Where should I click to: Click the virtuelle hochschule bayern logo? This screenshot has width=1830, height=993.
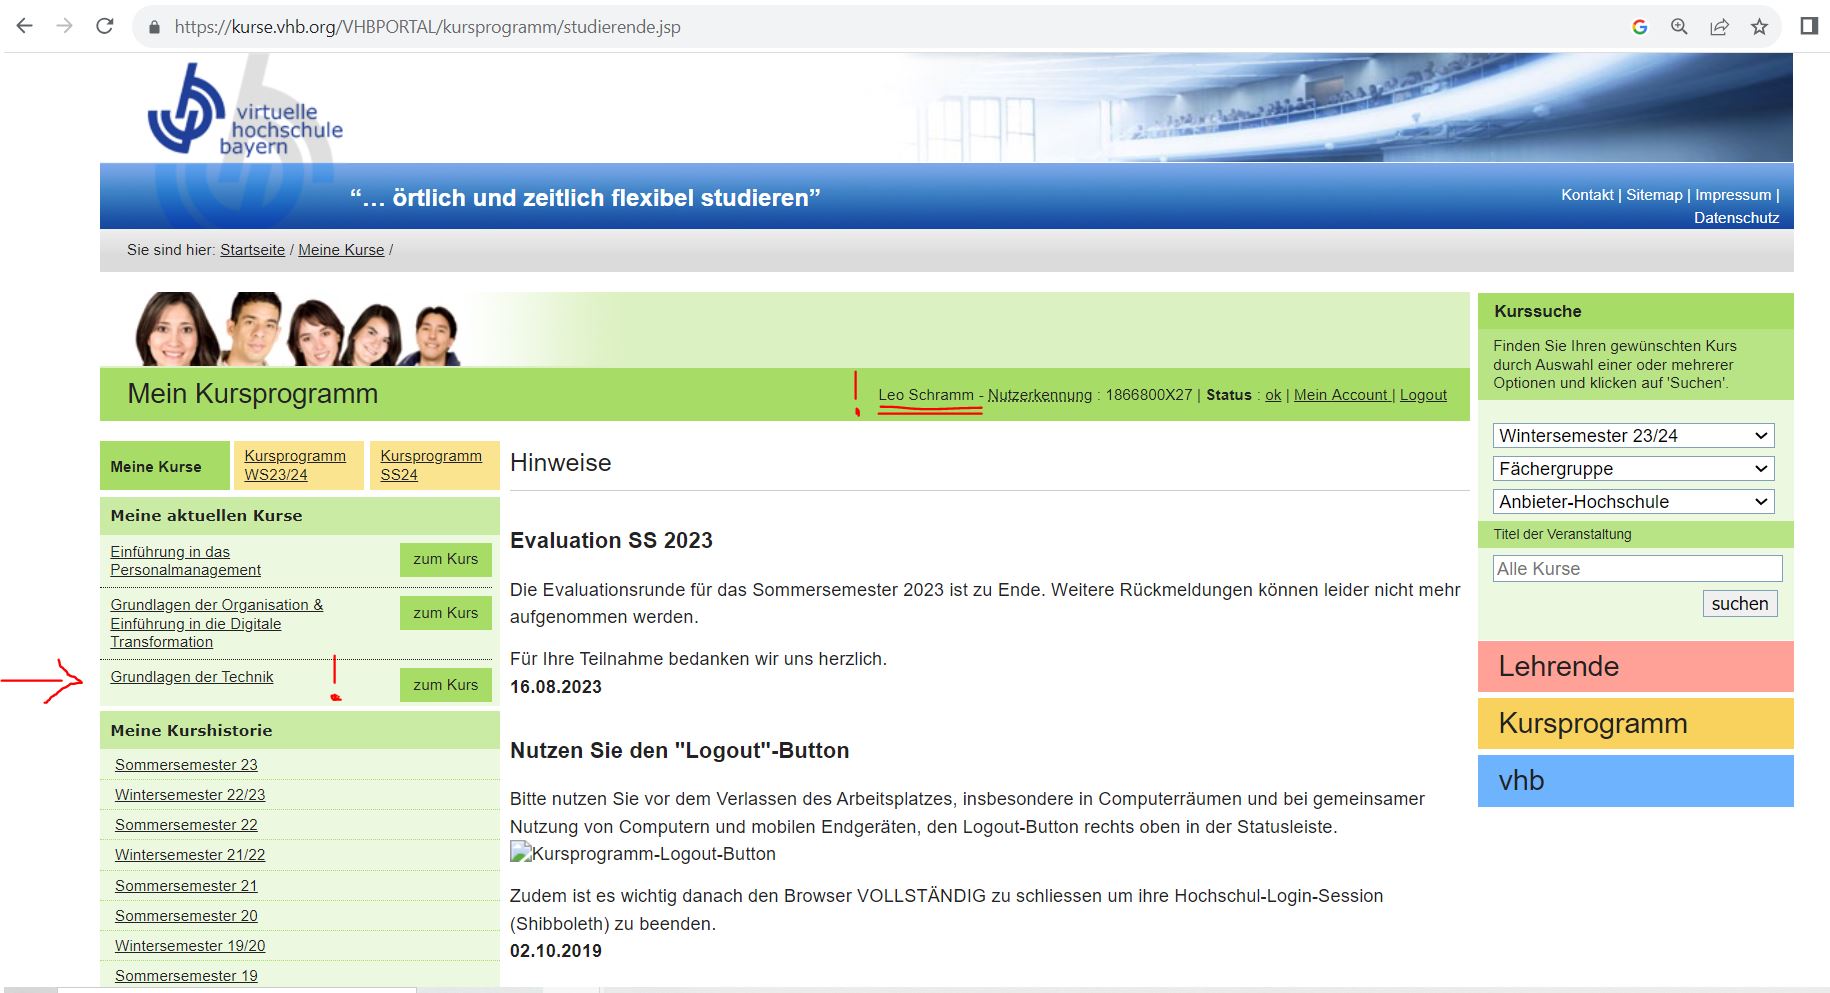[x=244, y=112]
